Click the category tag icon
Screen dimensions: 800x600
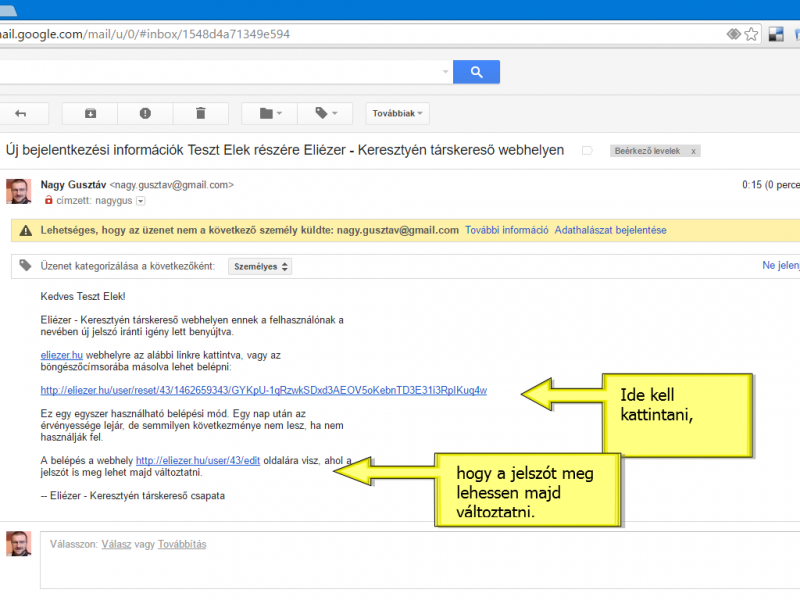pos(25,265)
